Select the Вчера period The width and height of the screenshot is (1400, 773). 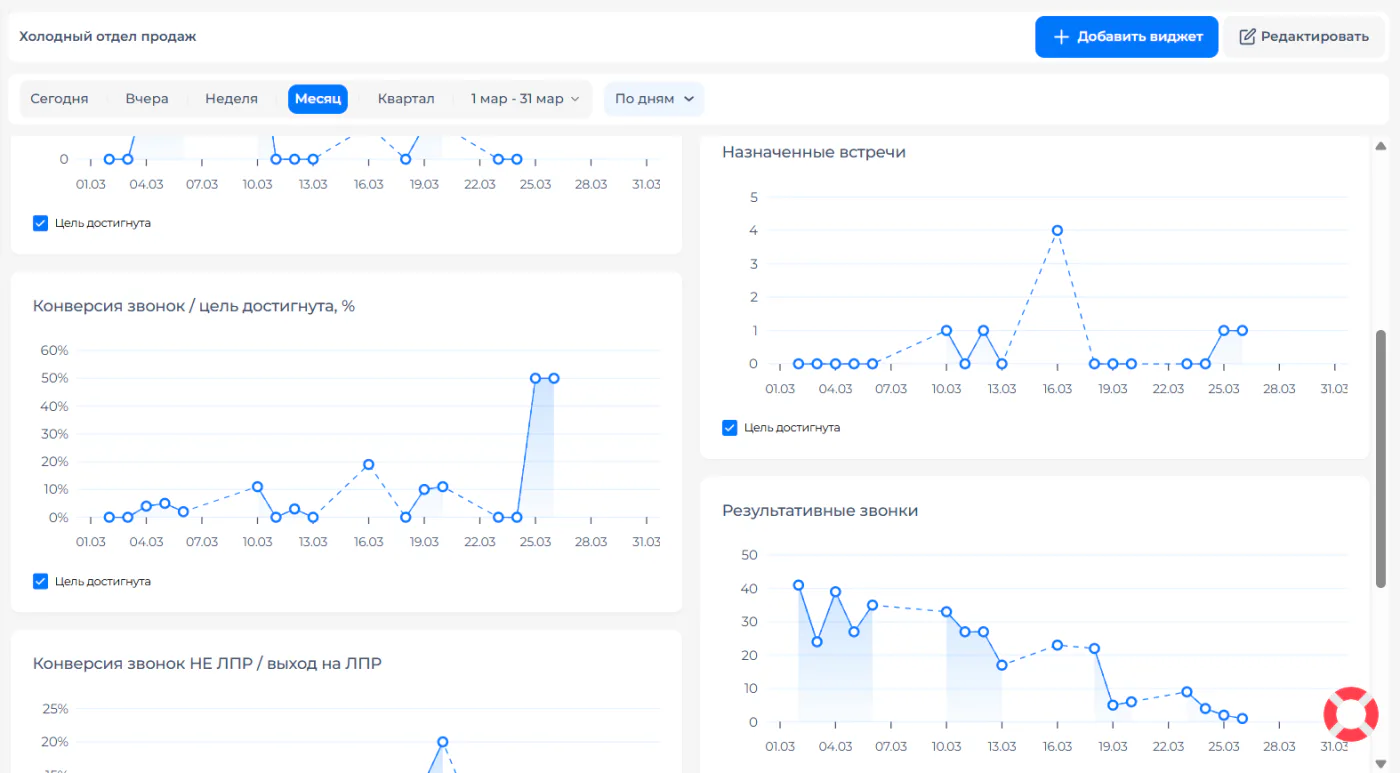[147, 99]
